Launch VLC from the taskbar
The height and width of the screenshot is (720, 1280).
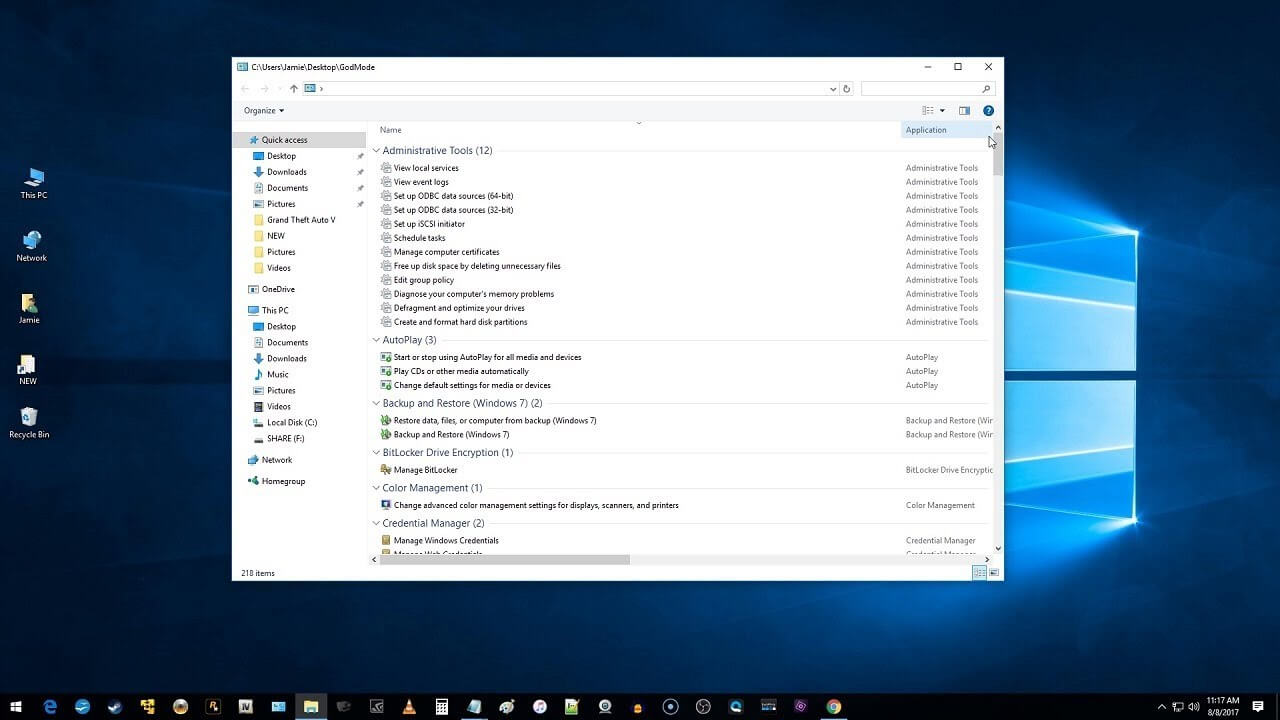click(408, 706)
